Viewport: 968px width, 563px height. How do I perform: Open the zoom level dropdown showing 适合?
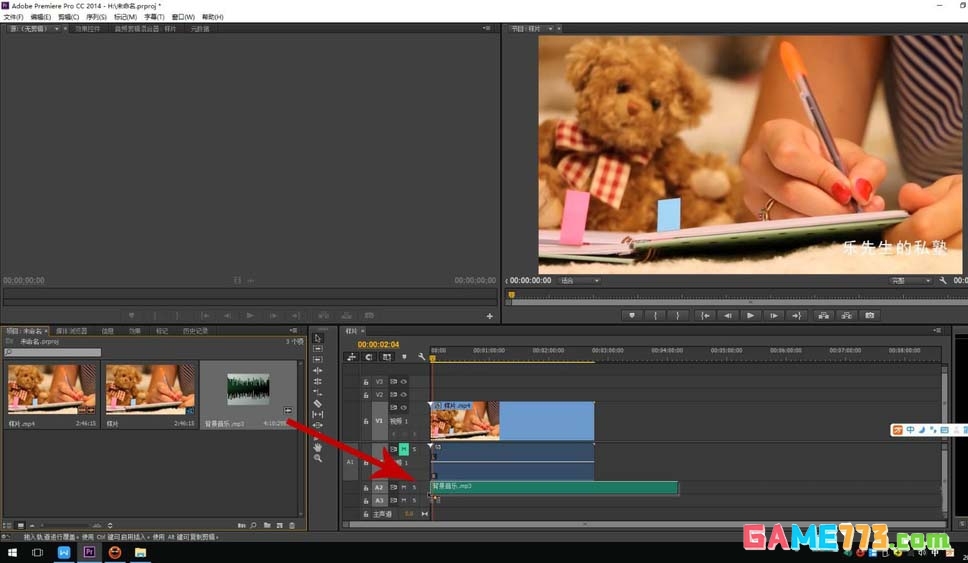579,281
